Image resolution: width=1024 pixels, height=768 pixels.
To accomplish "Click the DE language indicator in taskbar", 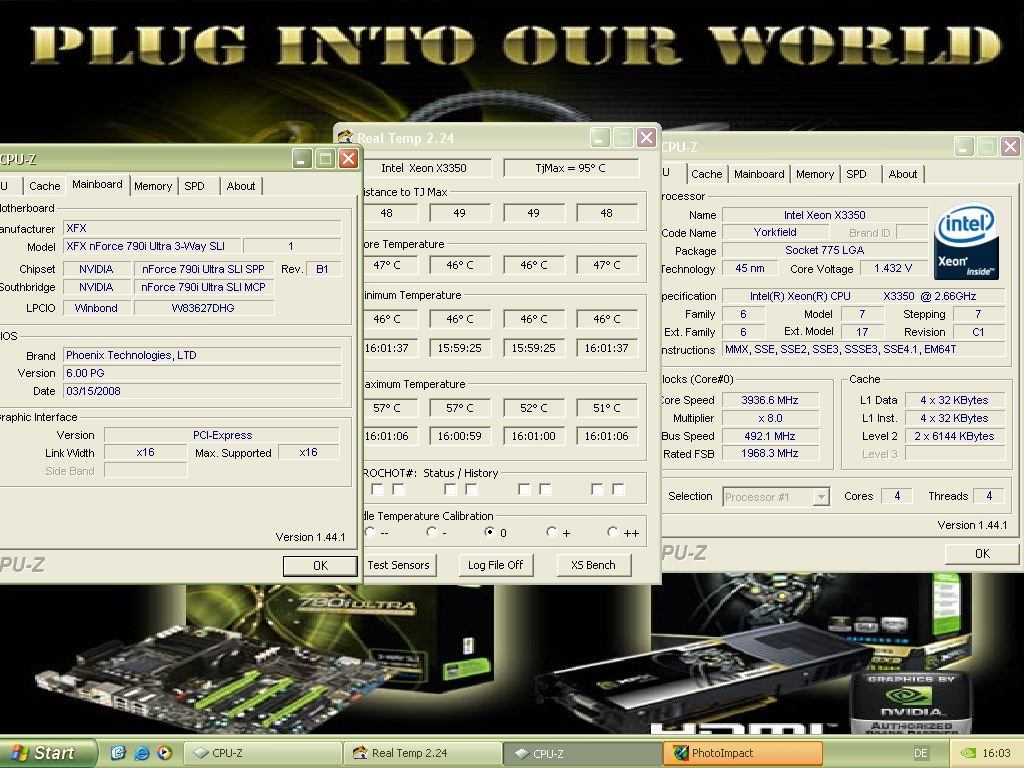I will tap(921, 753).
